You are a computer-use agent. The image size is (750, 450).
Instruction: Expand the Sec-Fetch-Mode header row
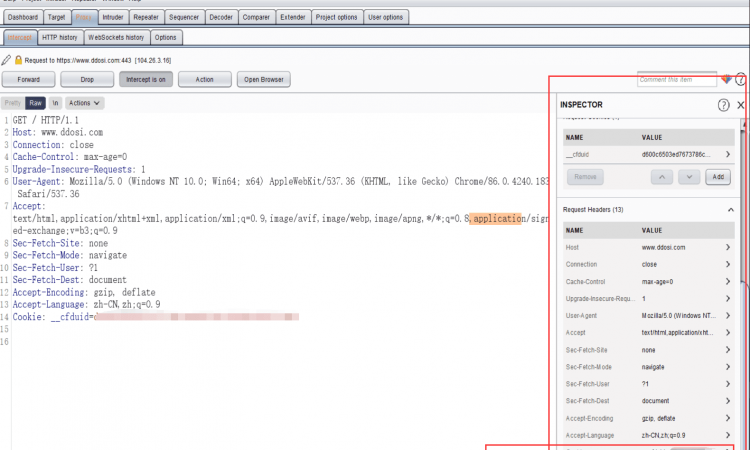(x=728, y=367)
